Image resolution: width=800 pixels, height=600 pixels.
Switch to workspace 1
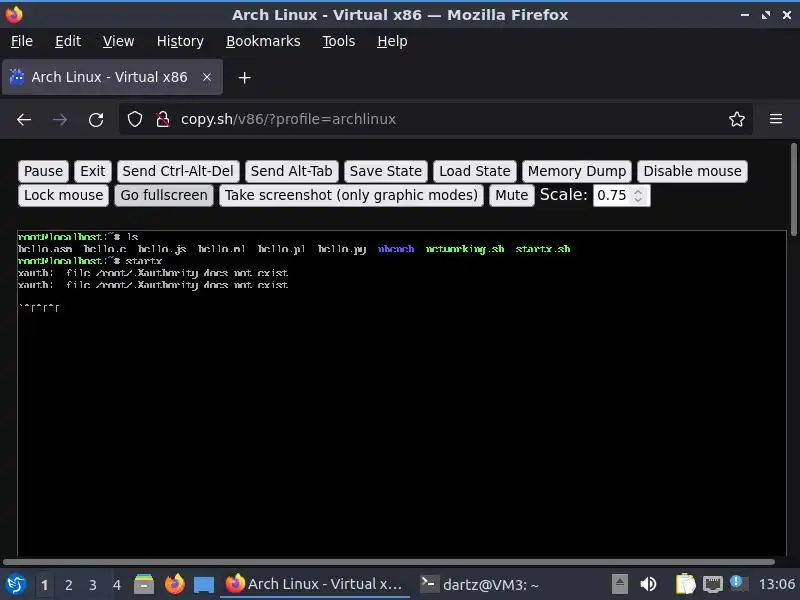click(45, 585)
